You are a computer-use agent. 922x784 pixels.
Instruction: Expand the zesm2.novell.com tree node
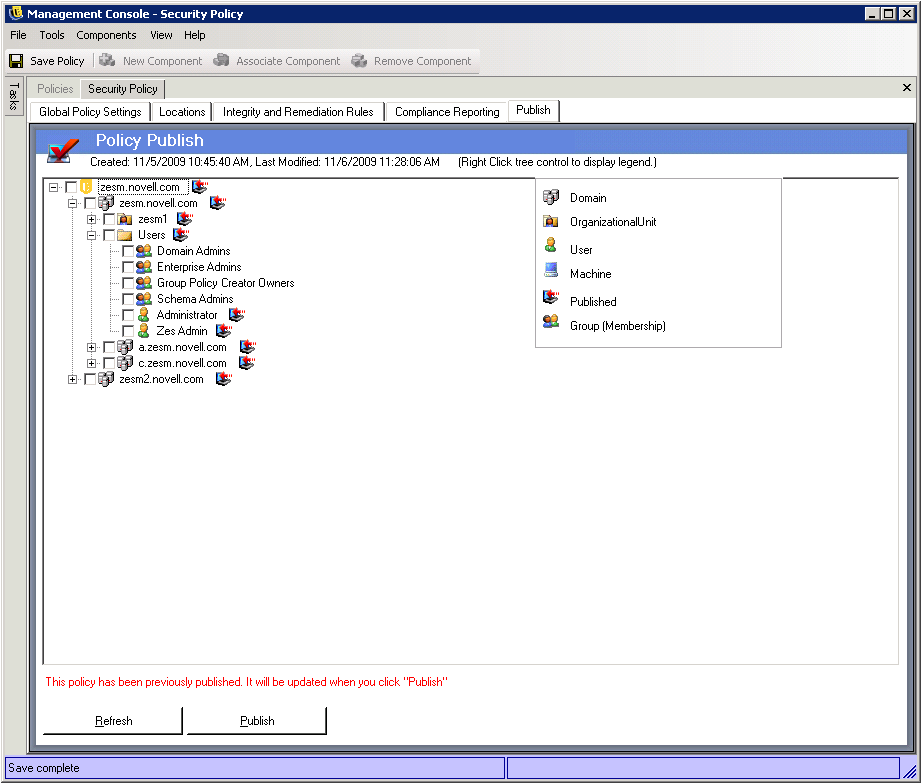[73, 379]
